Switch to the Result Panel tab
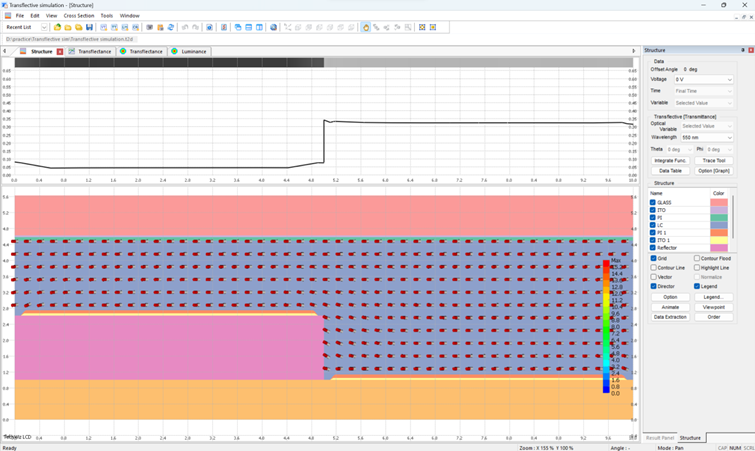755x451 pixels. [660, 438]
